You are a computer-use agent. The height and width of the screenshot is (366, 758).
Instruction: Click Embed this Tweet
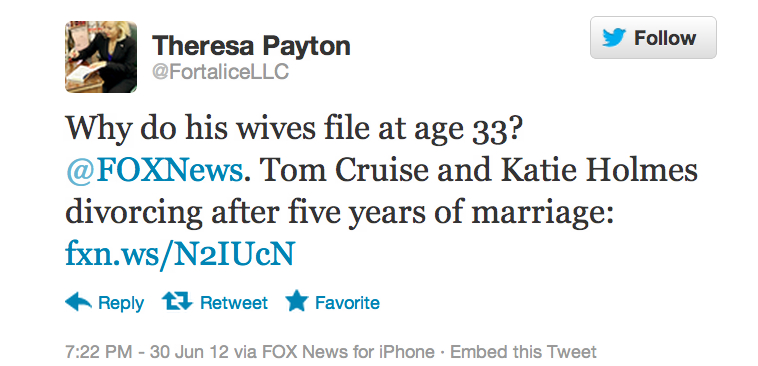pos(523,351)
